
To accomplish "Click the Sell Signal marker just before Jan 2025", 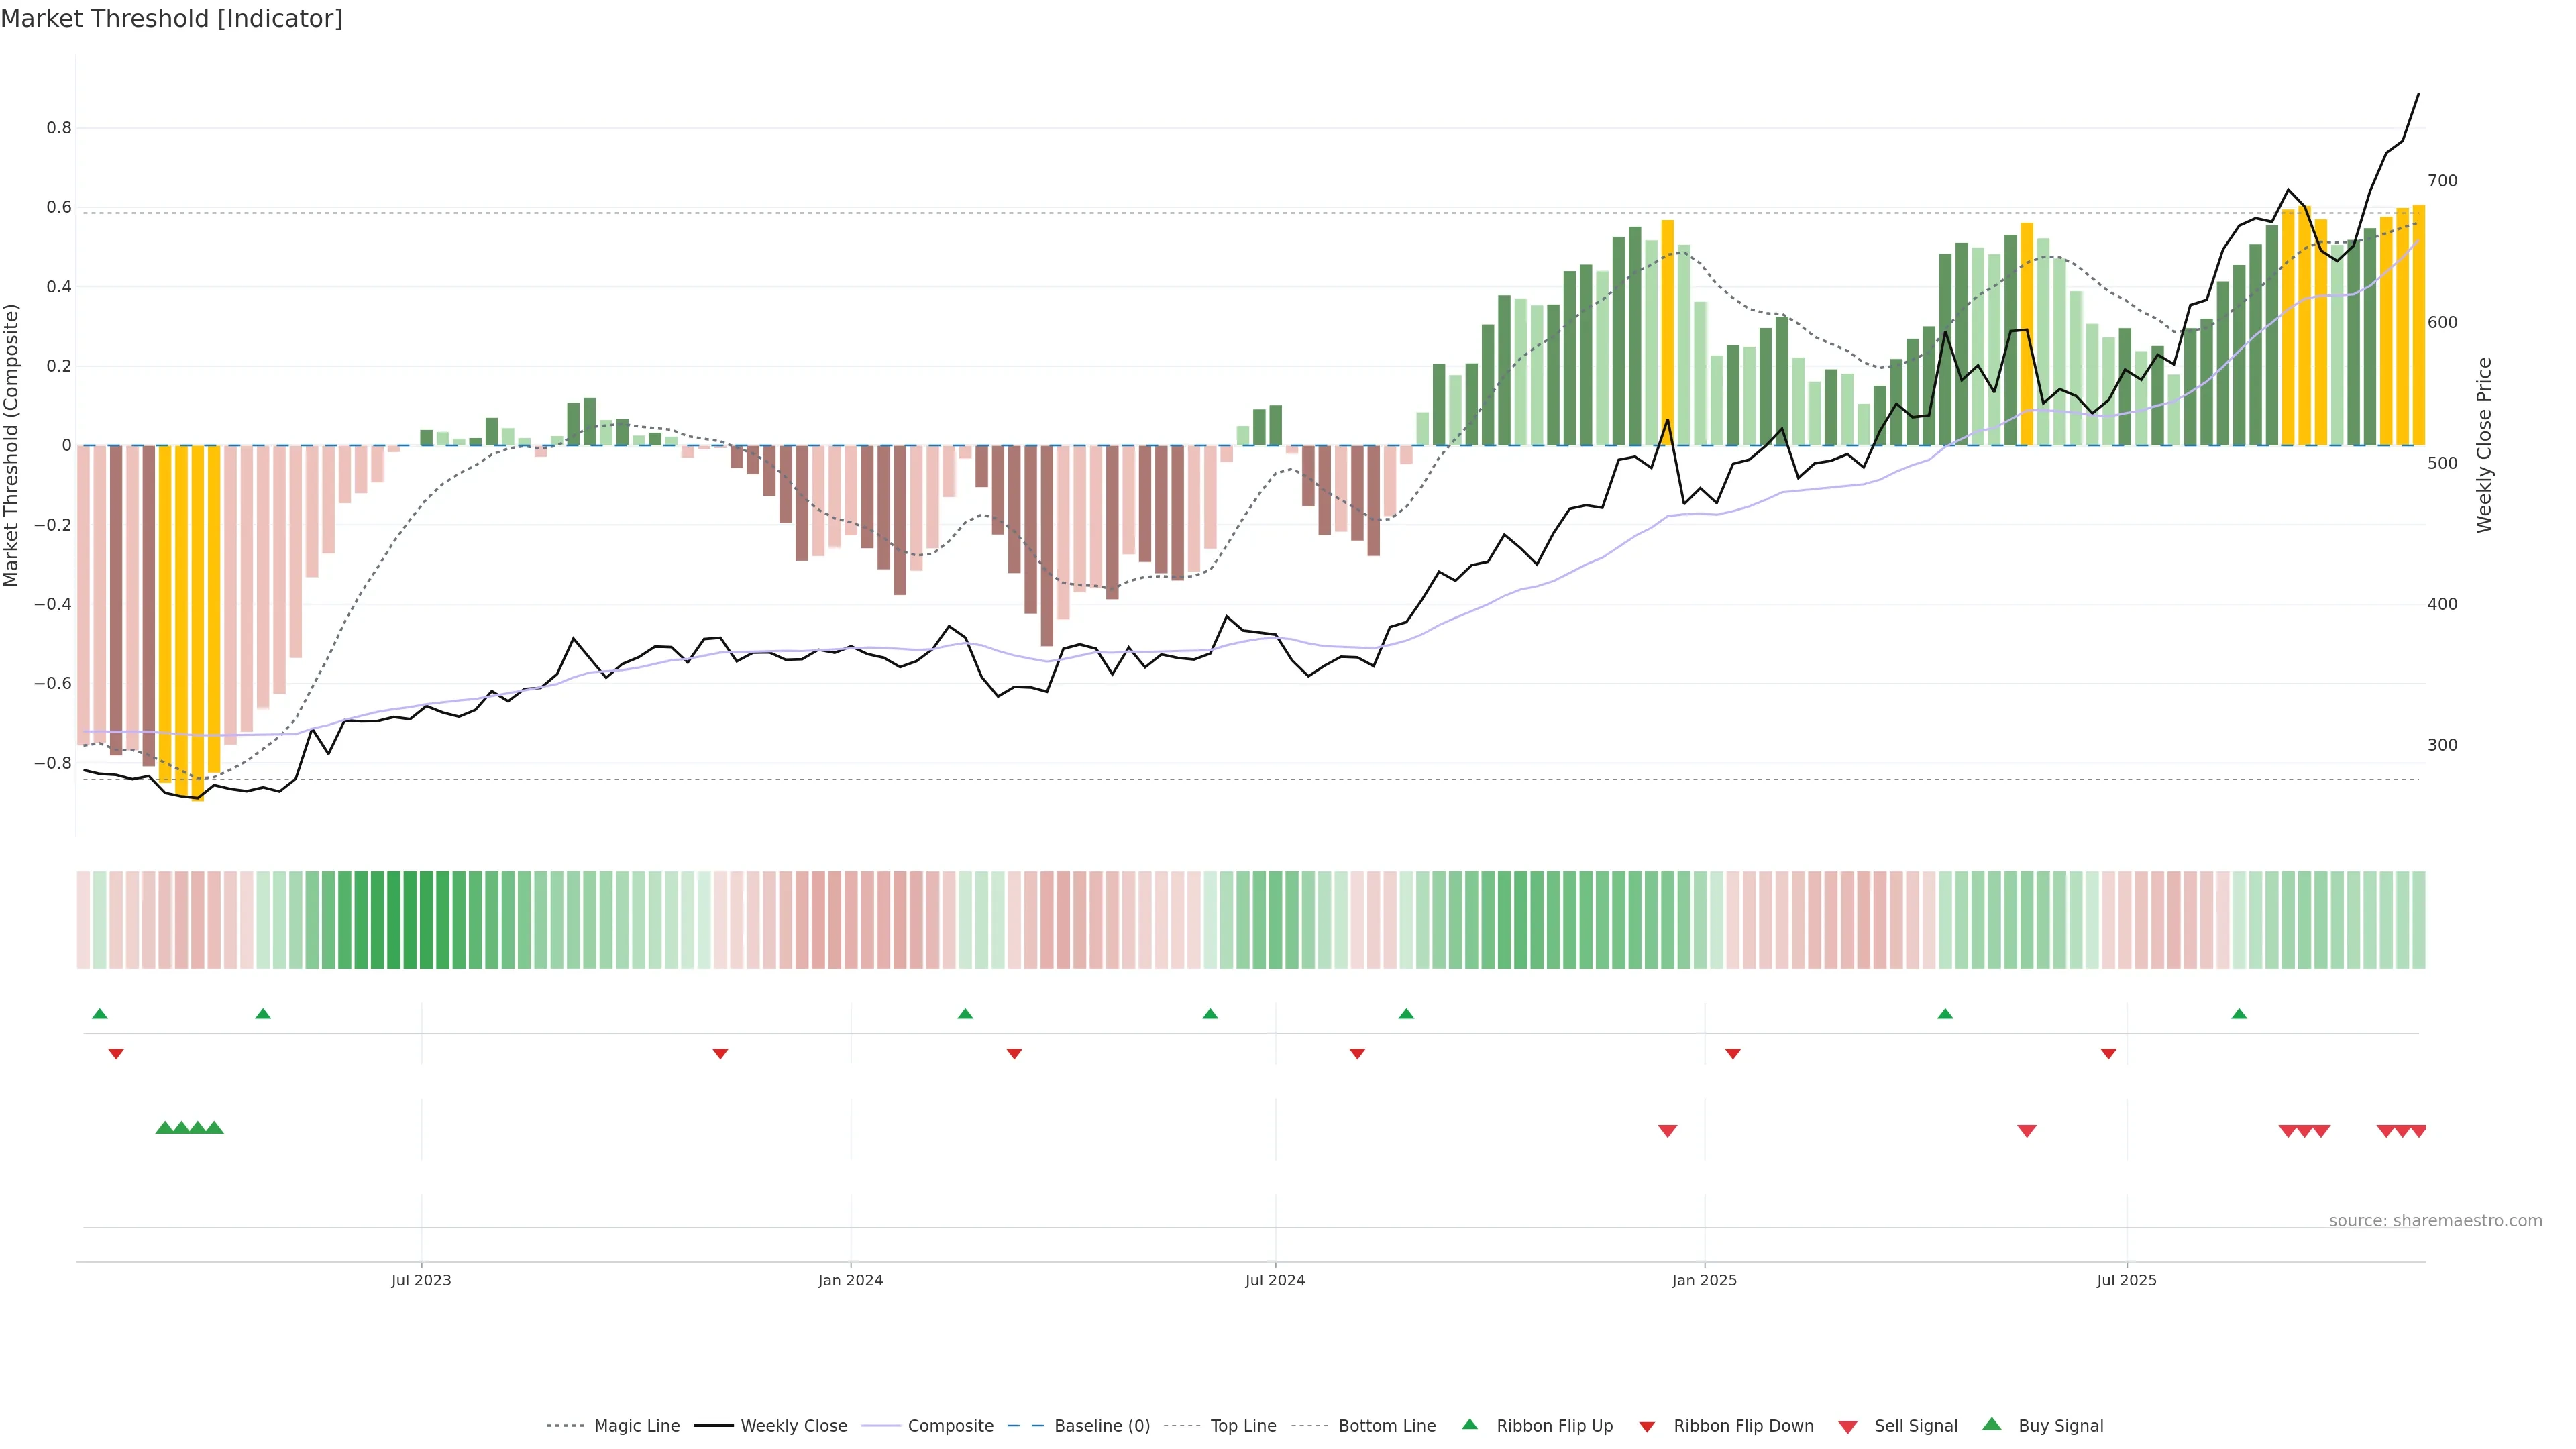I will click(x=1667, y=1131).
